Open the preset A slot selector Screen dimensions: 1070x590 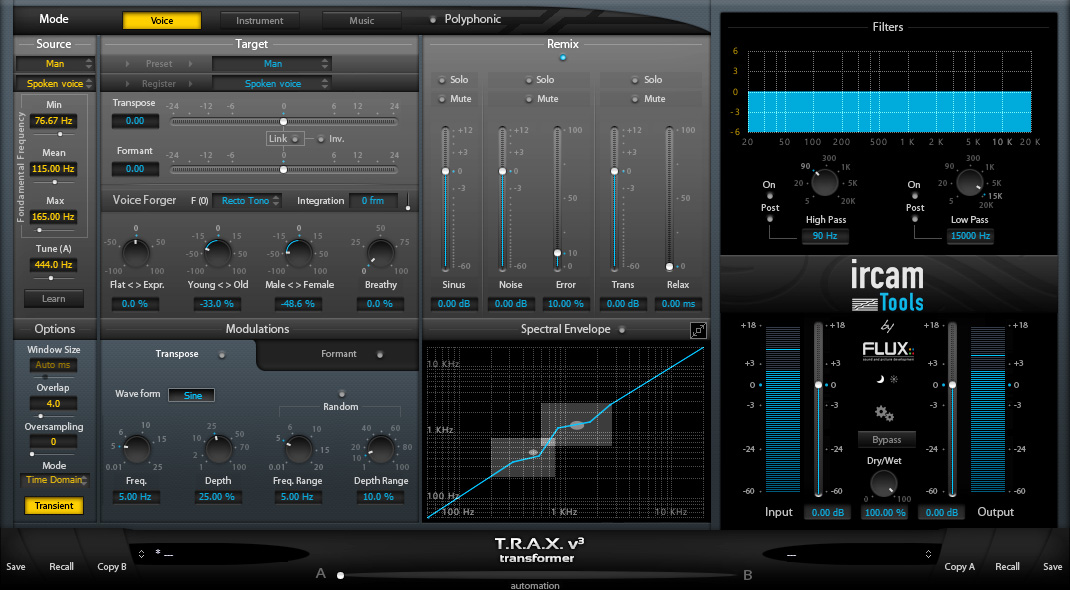[141, 554]
